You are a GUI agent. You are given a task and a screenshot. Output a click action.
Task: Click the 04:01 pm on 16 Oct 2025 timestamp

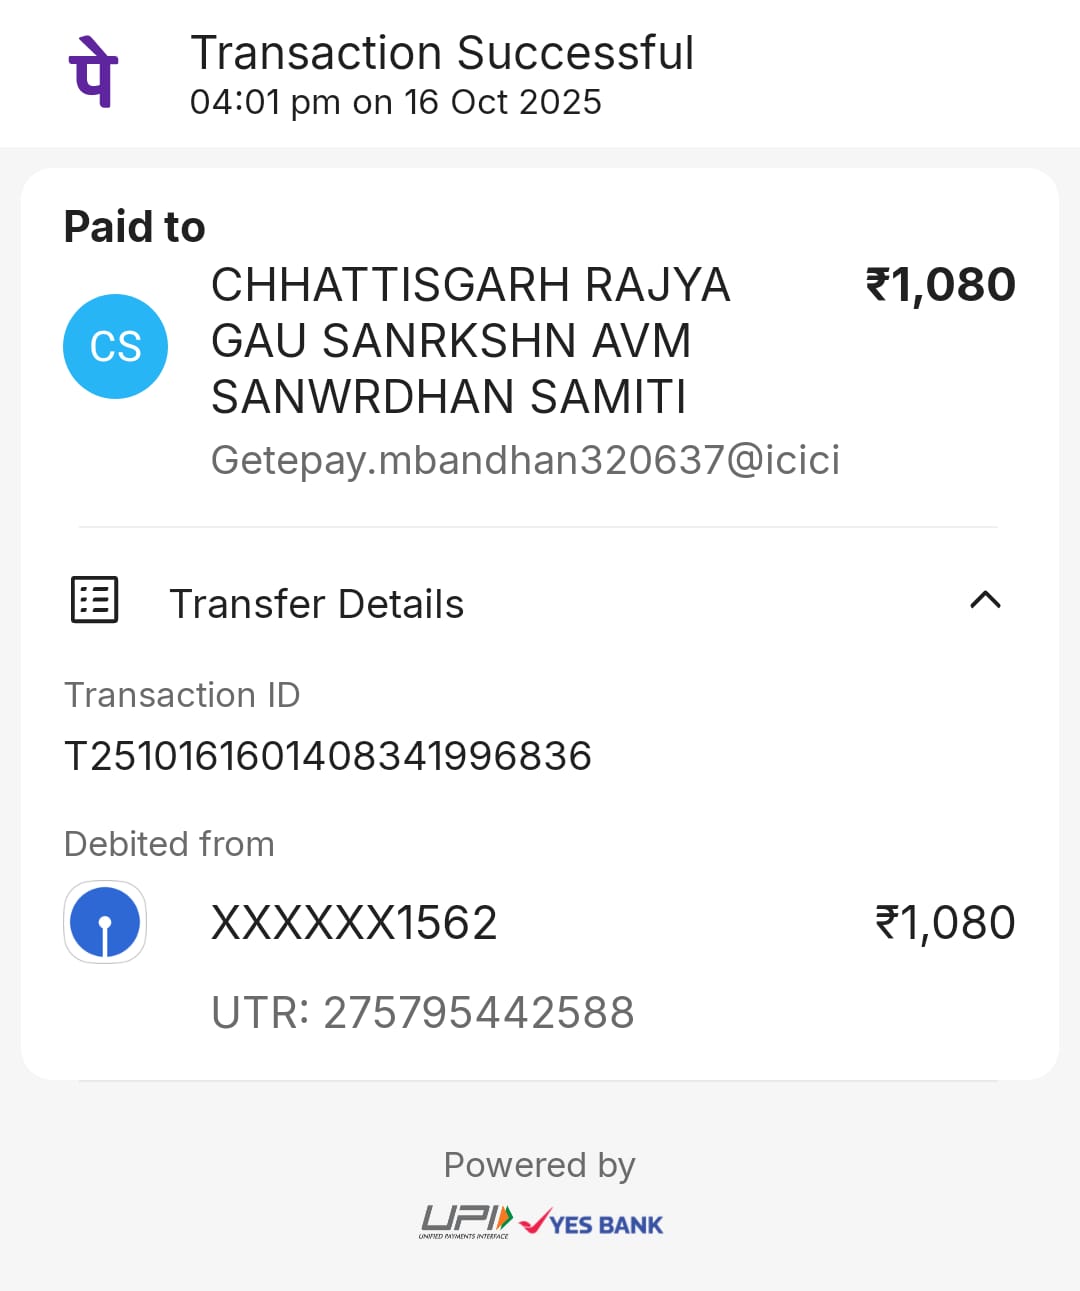(x=396, y=102)
